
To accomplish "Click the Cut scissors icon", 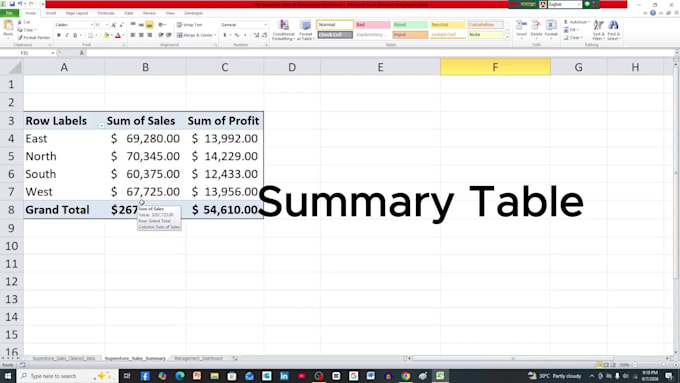I will 20,22.
